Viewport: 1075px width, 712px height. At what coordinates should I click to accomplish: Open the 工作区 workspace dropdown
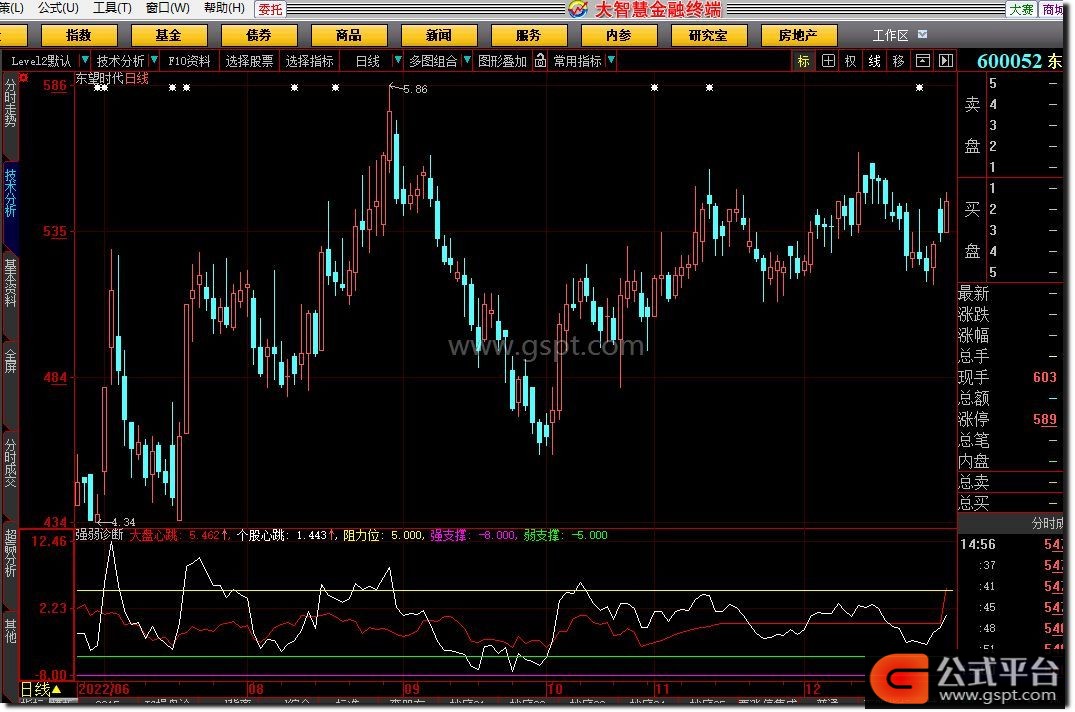pyautogui.click(x=923, y=34)
